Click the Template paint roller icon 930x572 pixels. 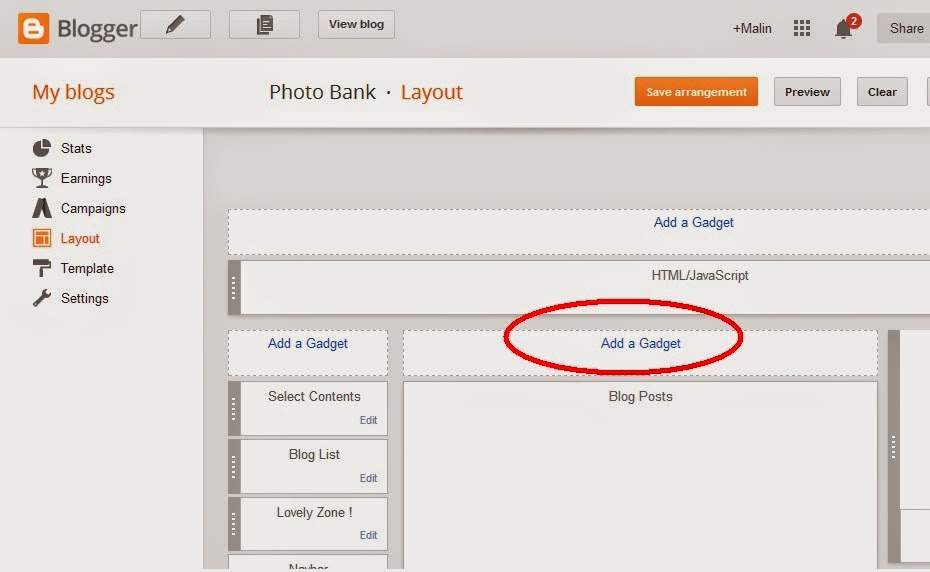(x=42, y=268)
